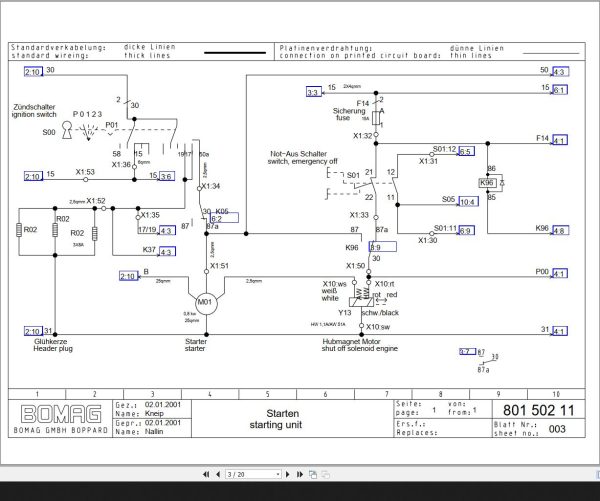Click the 'Hubmagnet Motor' label
The height and width of the screenshot is (501, 600).
click(351, 341)
